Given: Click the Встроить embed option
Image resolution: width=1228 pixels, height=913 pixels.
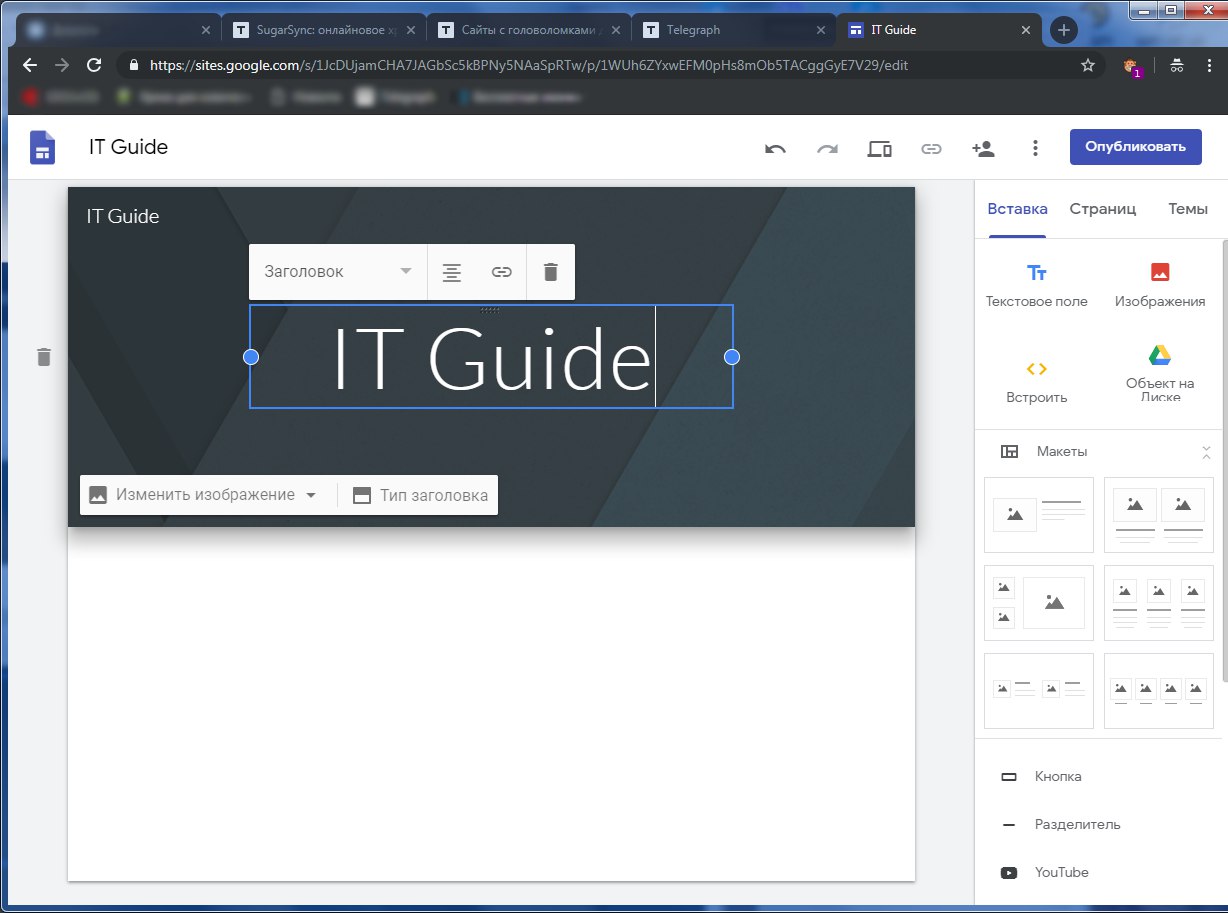Looking at the screenshot, I should [1036, 382].
